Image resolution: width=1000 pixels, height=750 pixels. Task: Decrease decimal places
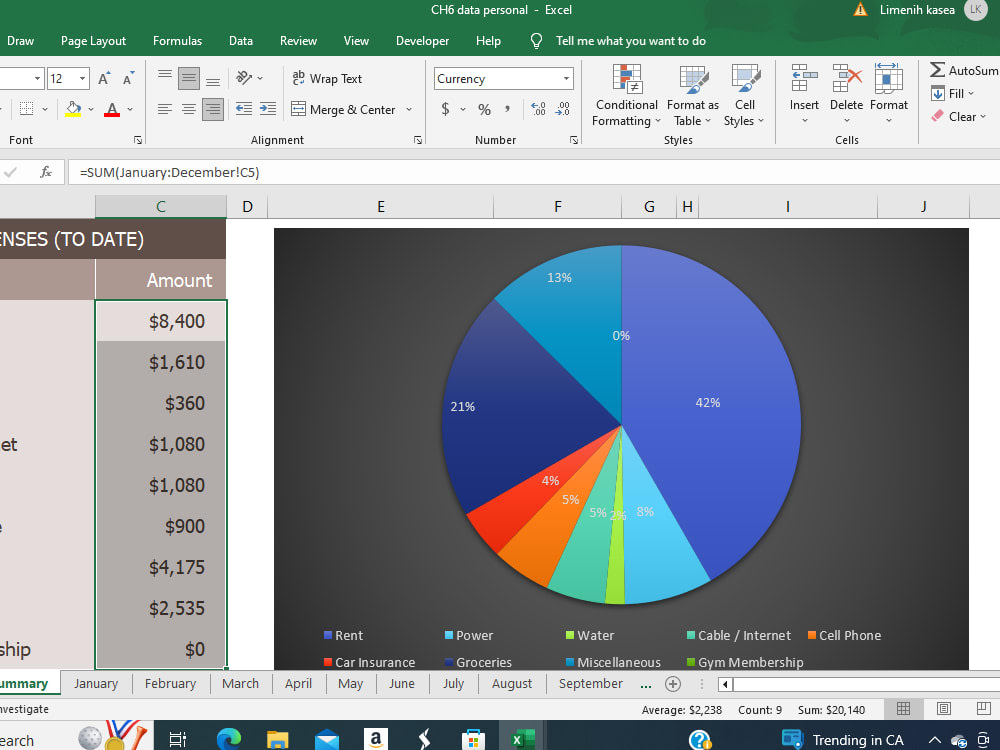tap(562, 109)
